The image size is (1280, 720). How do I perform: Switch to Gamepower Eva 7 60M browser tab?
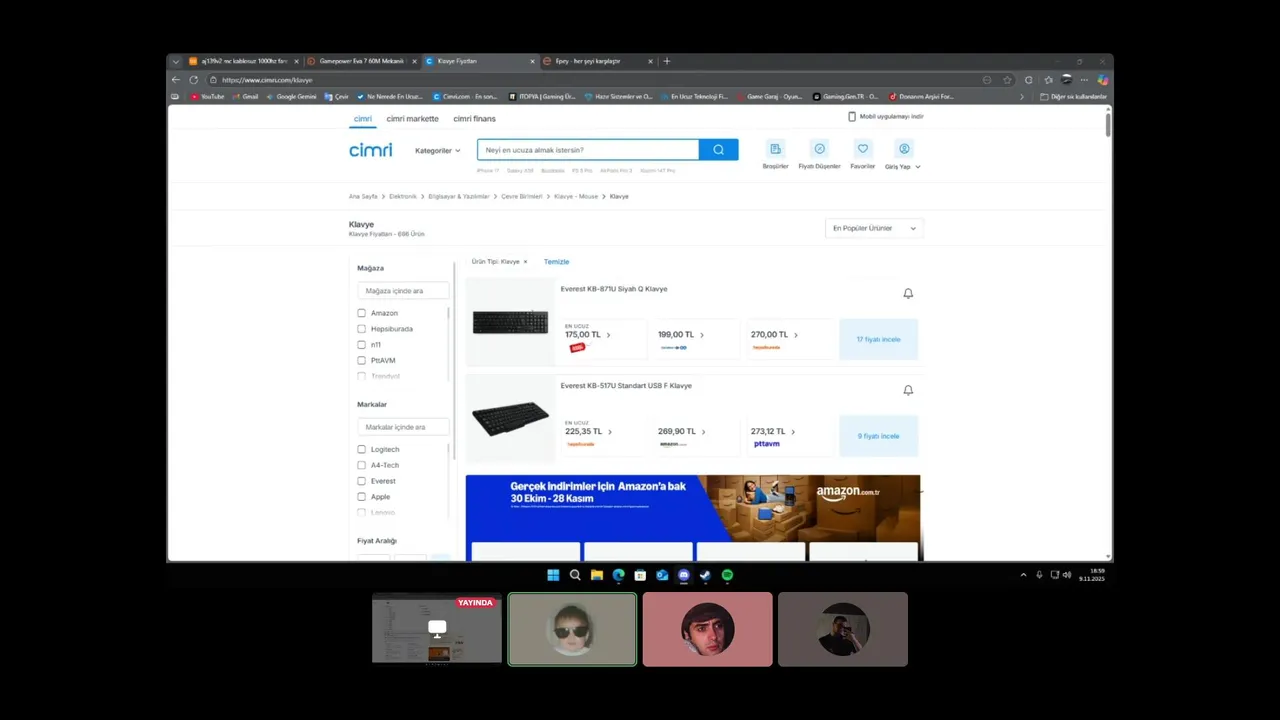[x=361, y=61]
